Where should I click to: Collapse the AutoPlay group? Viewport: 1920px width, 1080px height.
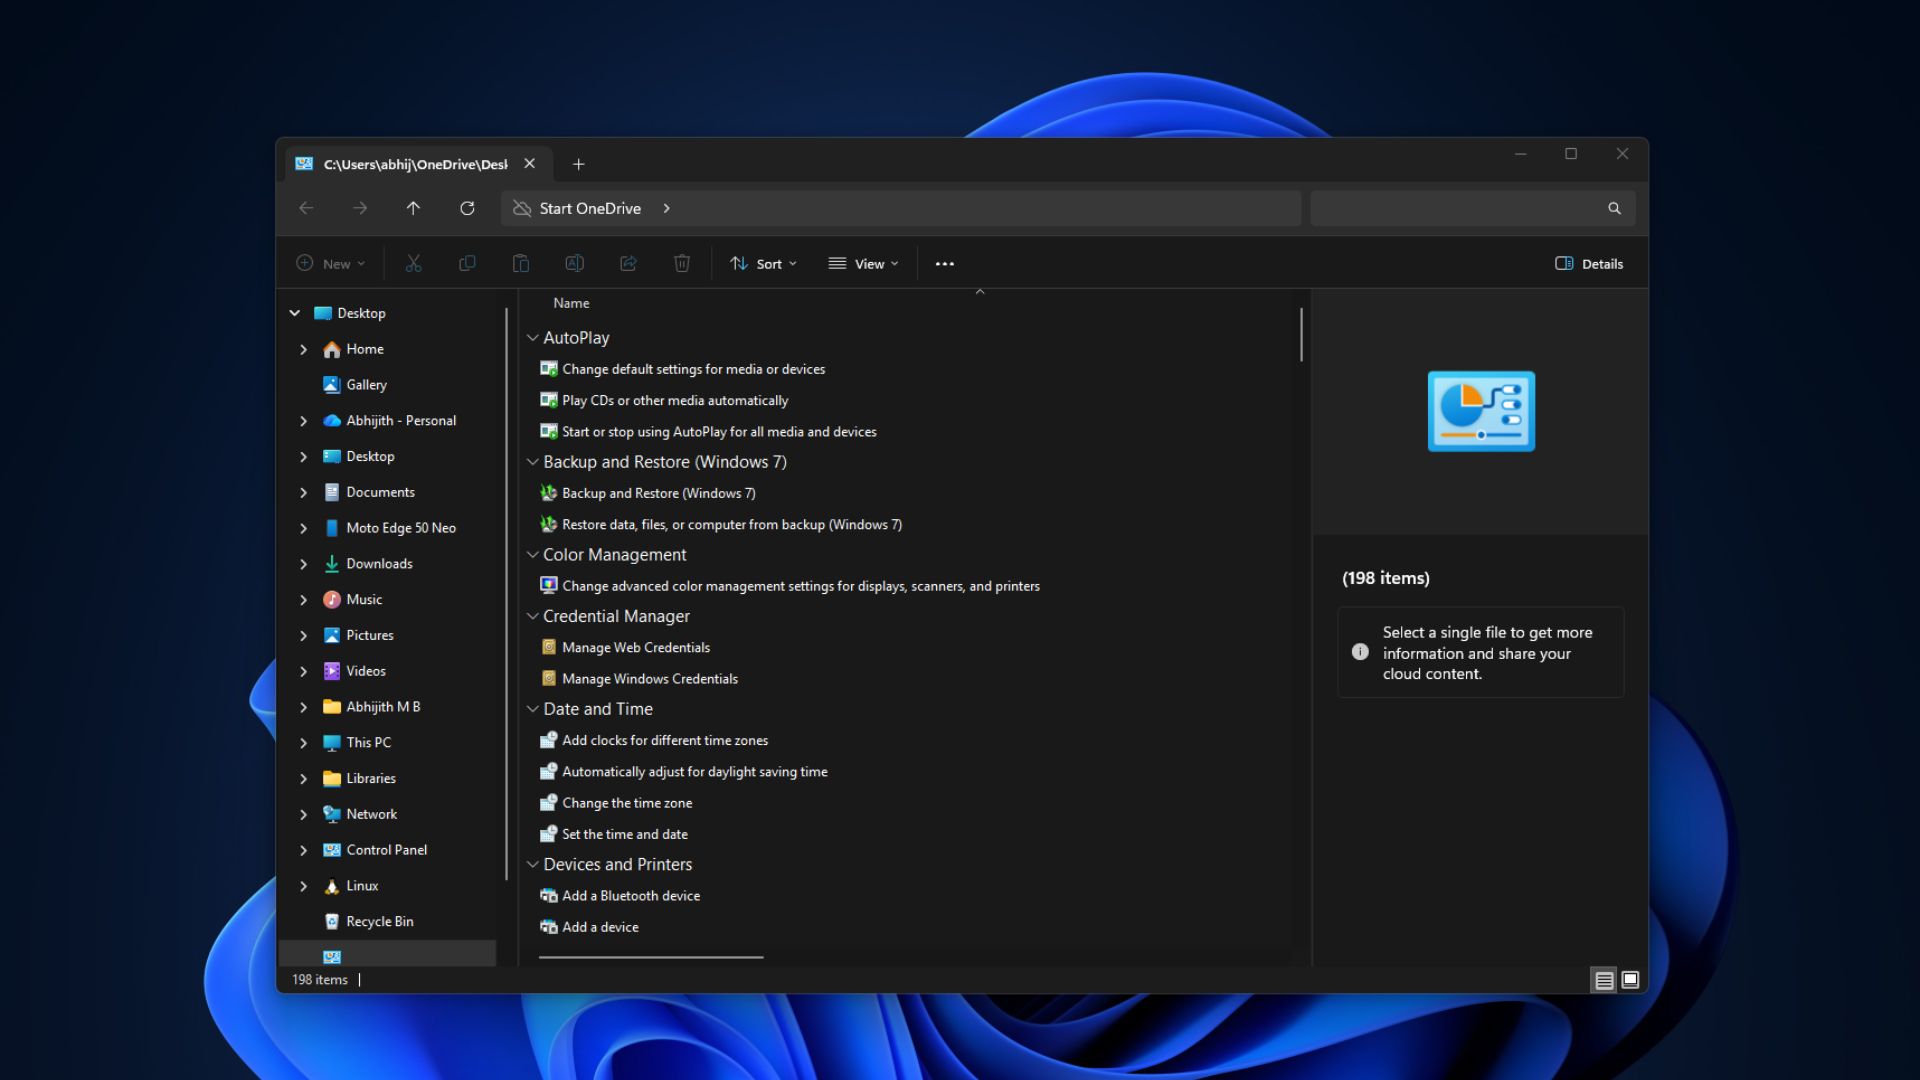[533, 338]
